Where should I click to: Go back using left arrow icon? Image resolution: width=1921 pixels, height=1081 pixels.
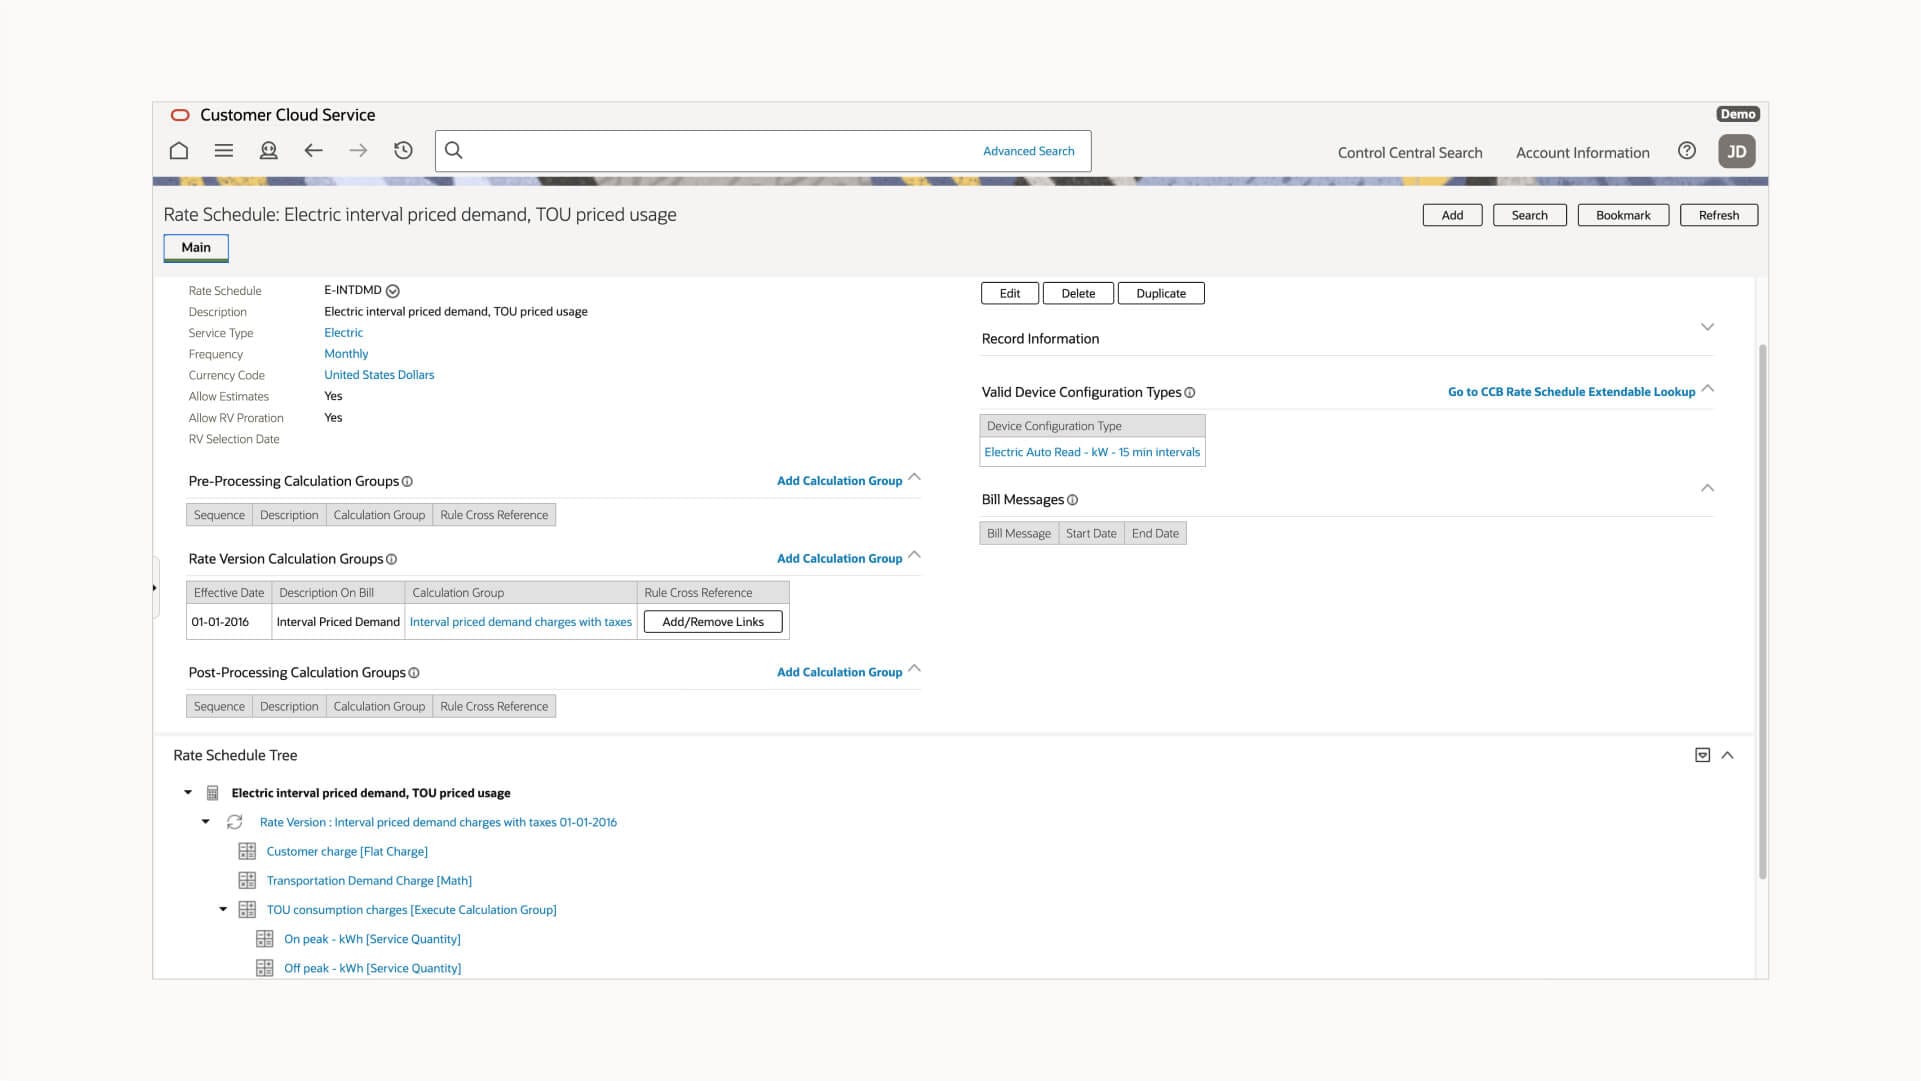click(x=313, y=151)
